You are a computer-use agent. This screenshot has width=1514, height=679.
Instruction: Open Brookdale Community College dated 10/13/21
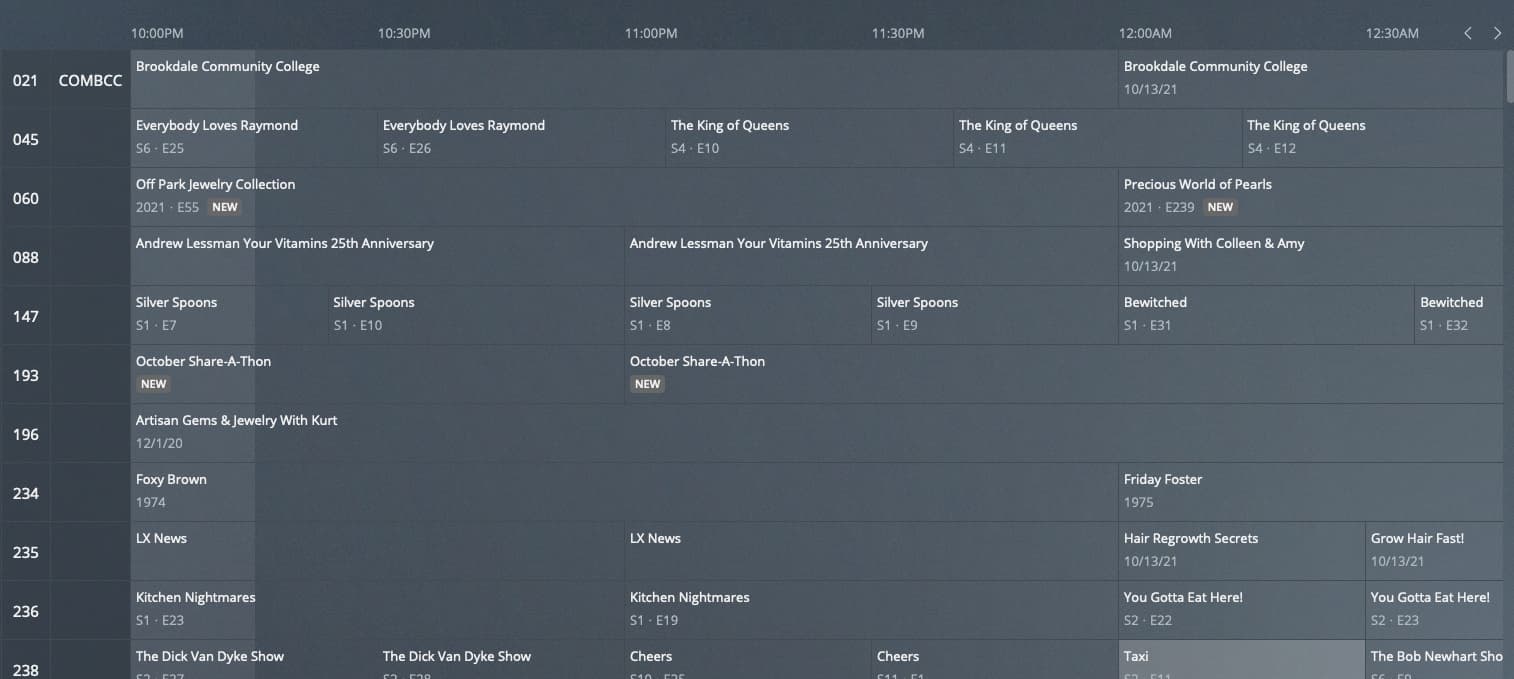[1311, 80]
